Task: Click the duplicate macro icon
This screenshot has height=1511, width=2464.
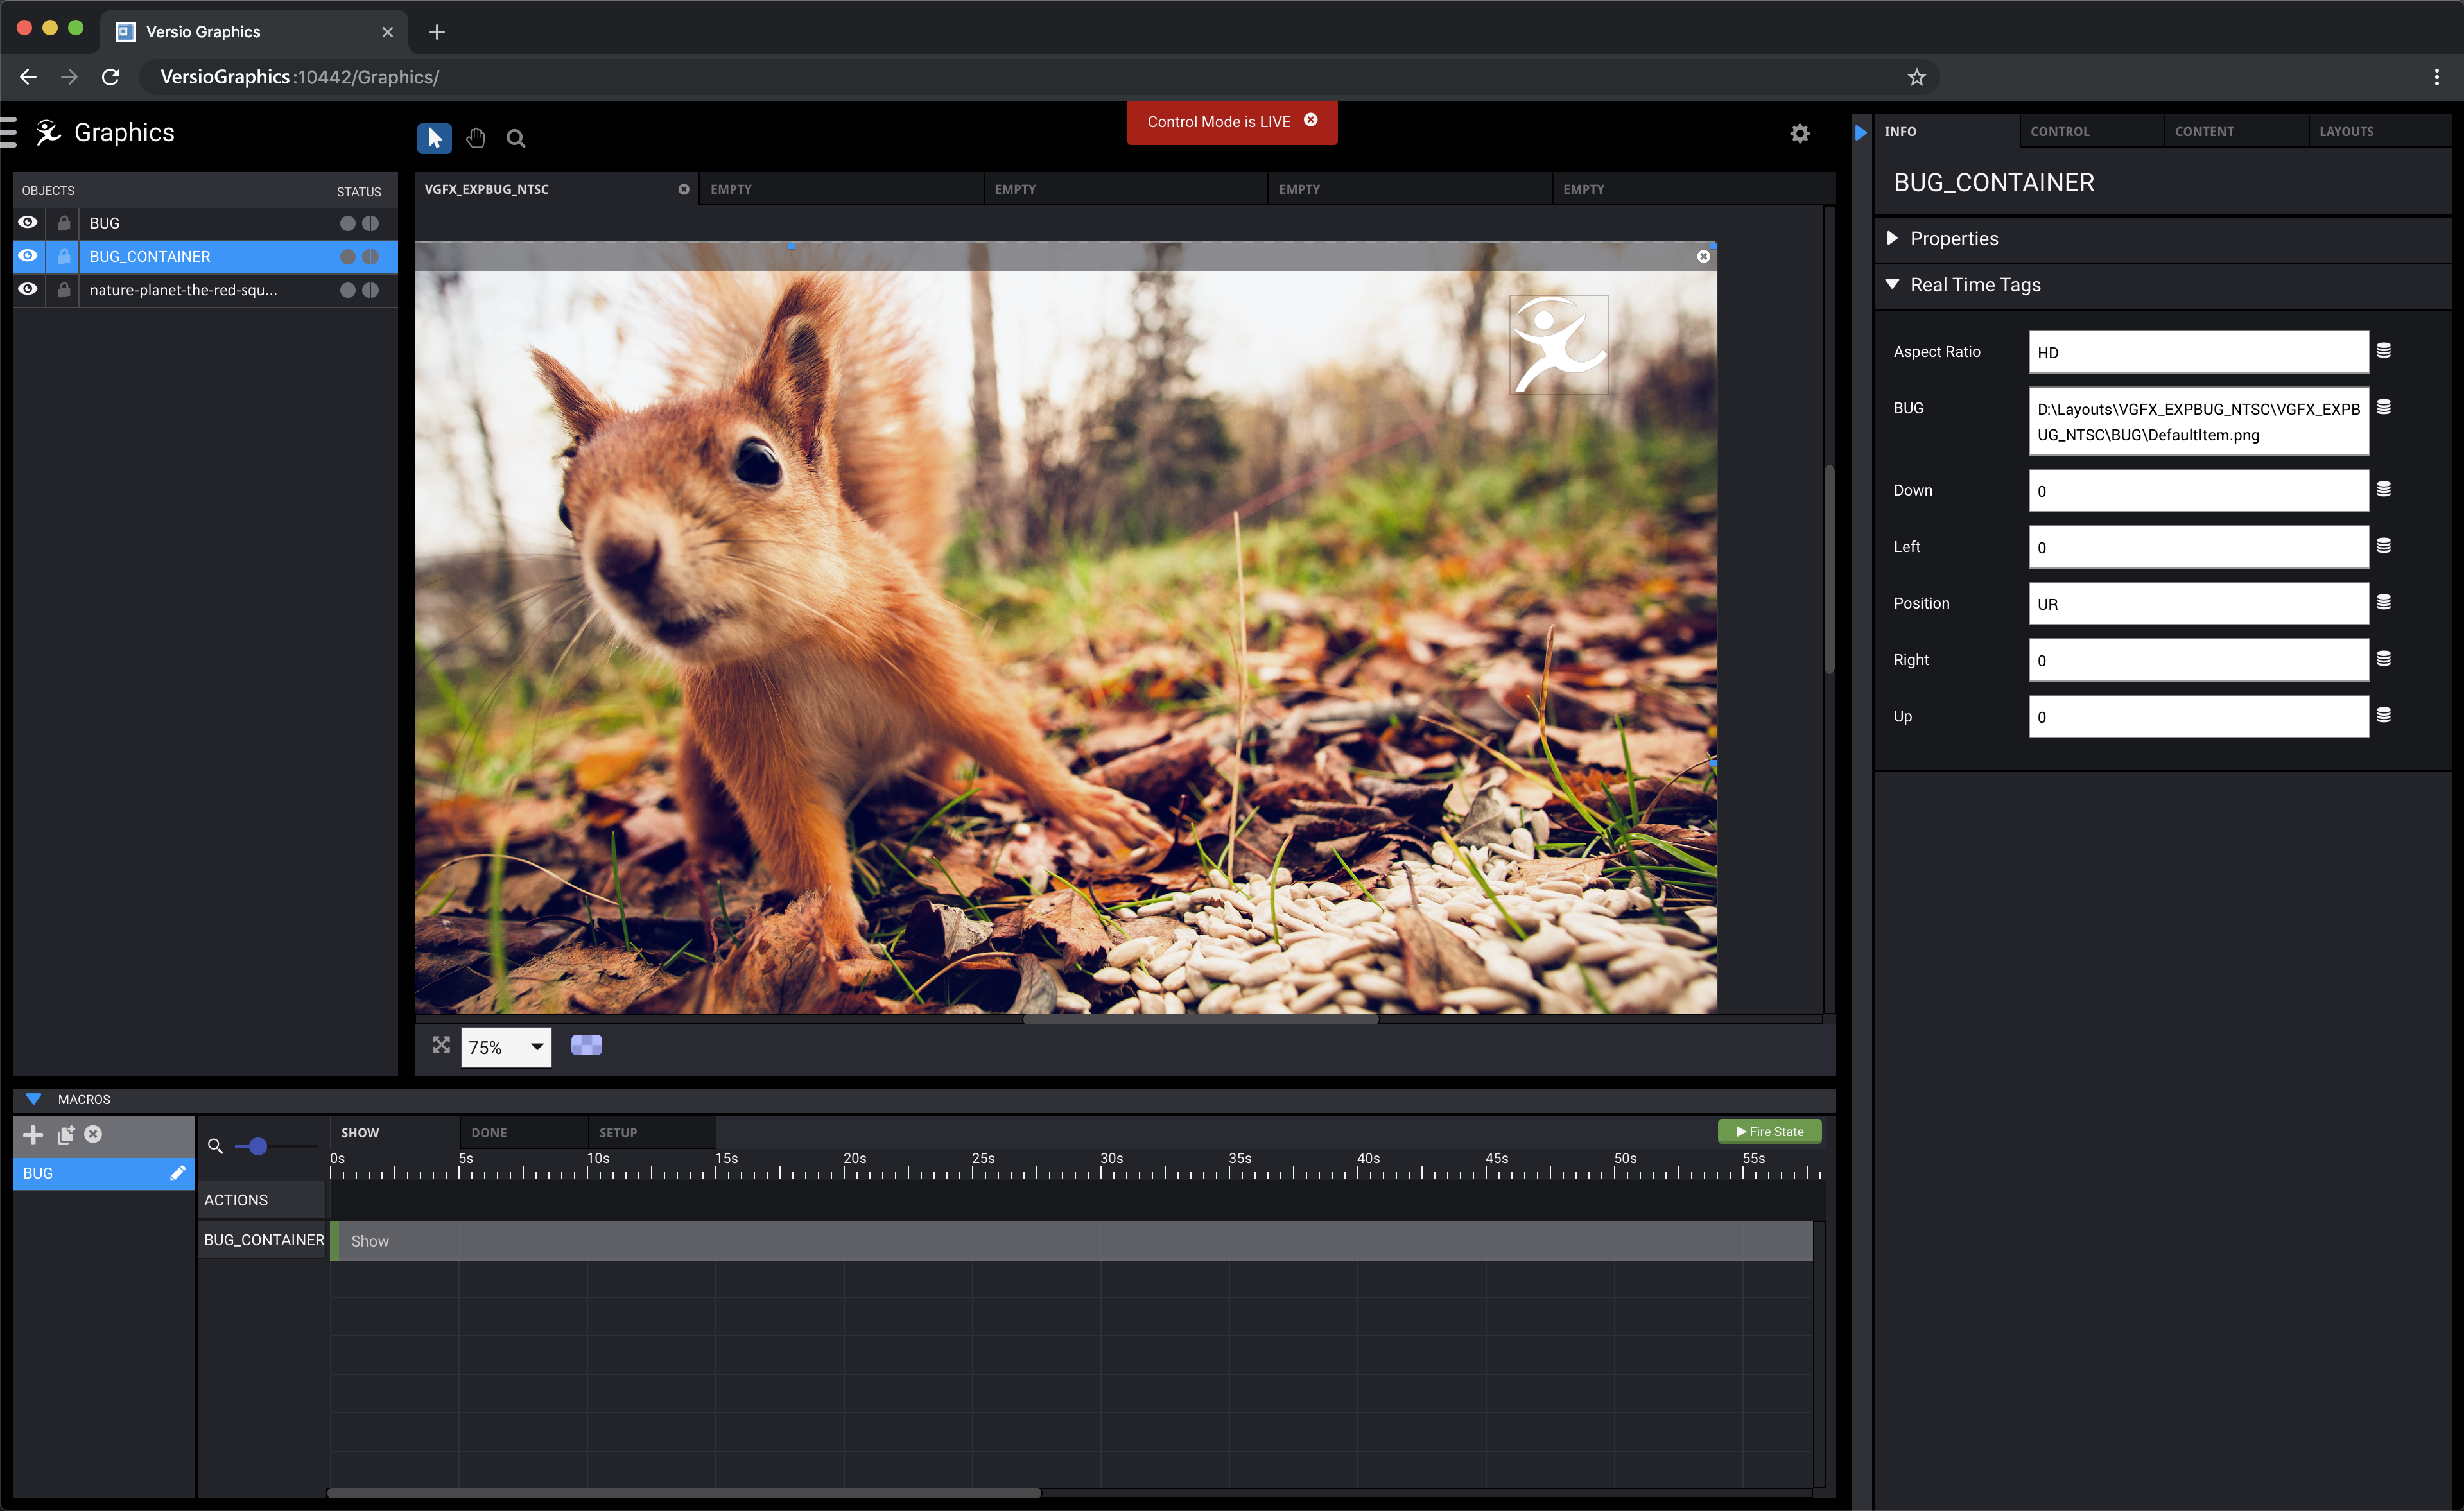Action: coord(66,1134)
